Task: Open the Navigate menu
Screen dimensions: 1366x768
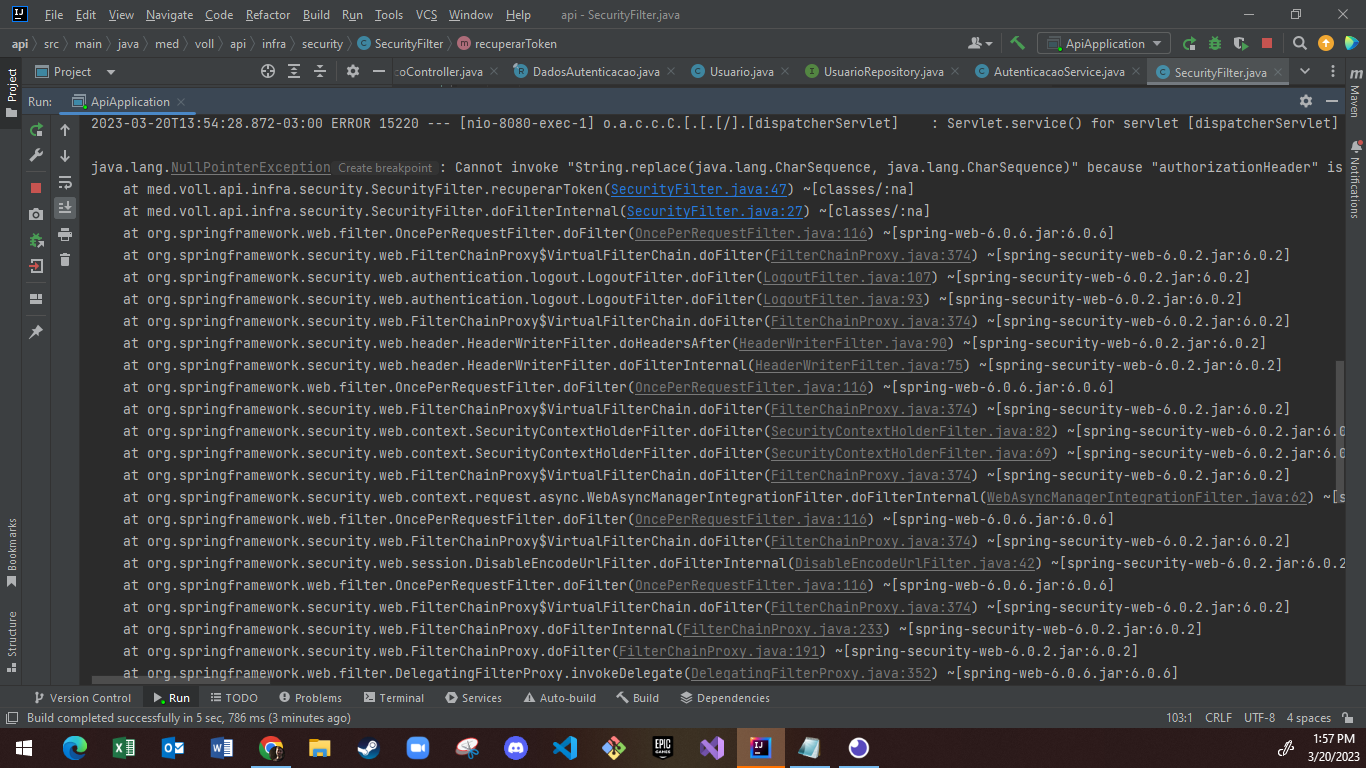Action: [169, 15]
